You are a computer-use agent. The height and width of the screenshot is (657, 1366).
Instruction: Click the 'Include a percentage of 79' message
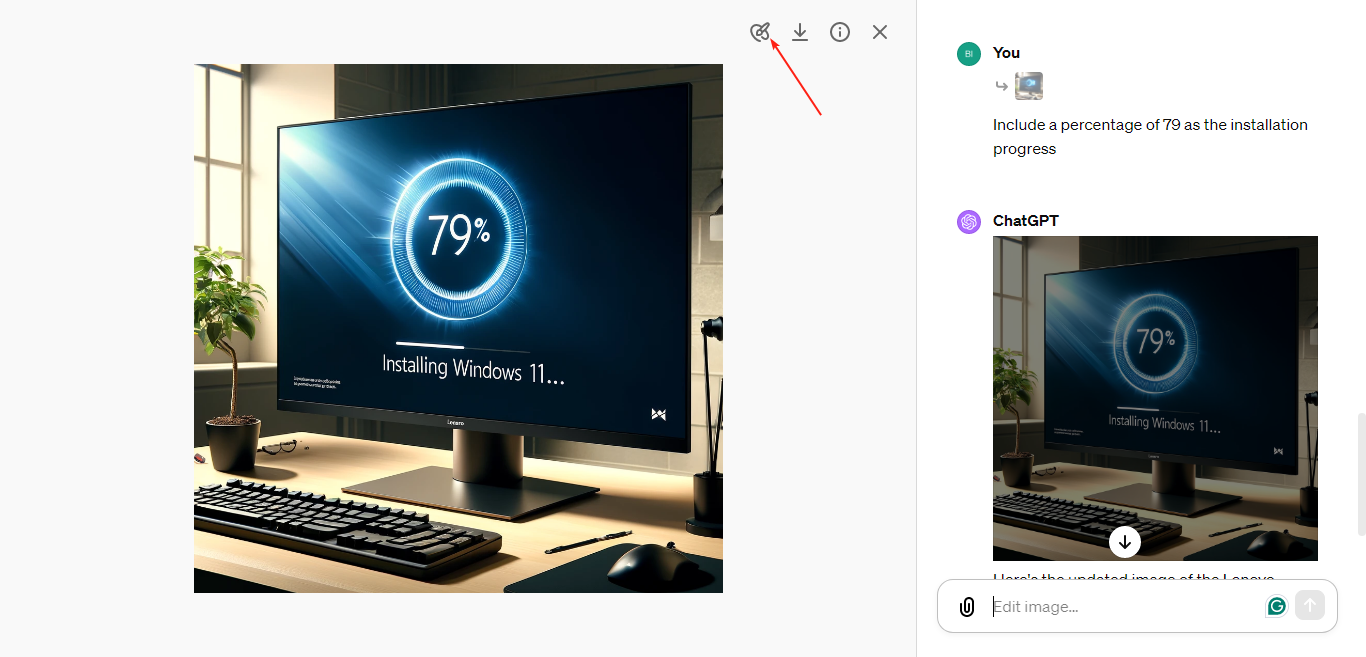(1150, 137)
